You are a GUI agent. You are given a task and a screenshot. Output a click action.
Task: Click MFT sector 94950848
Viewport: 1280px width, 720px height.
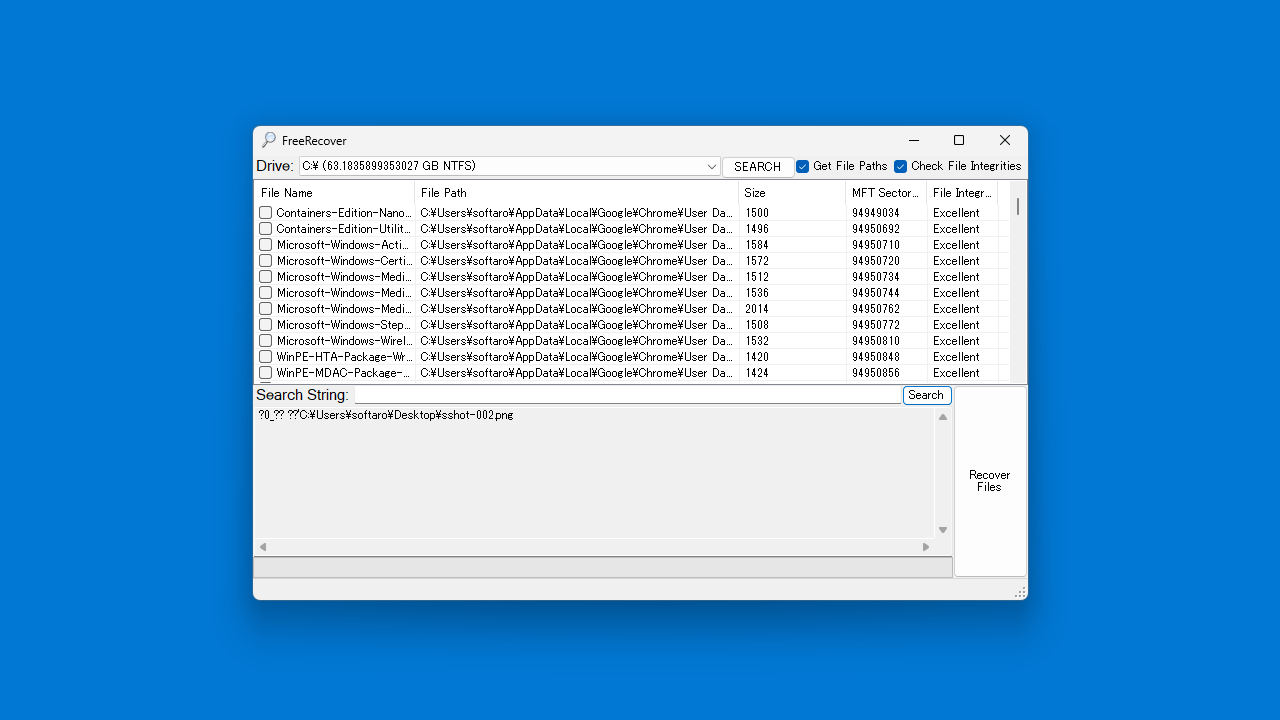[x=876, y=357]
